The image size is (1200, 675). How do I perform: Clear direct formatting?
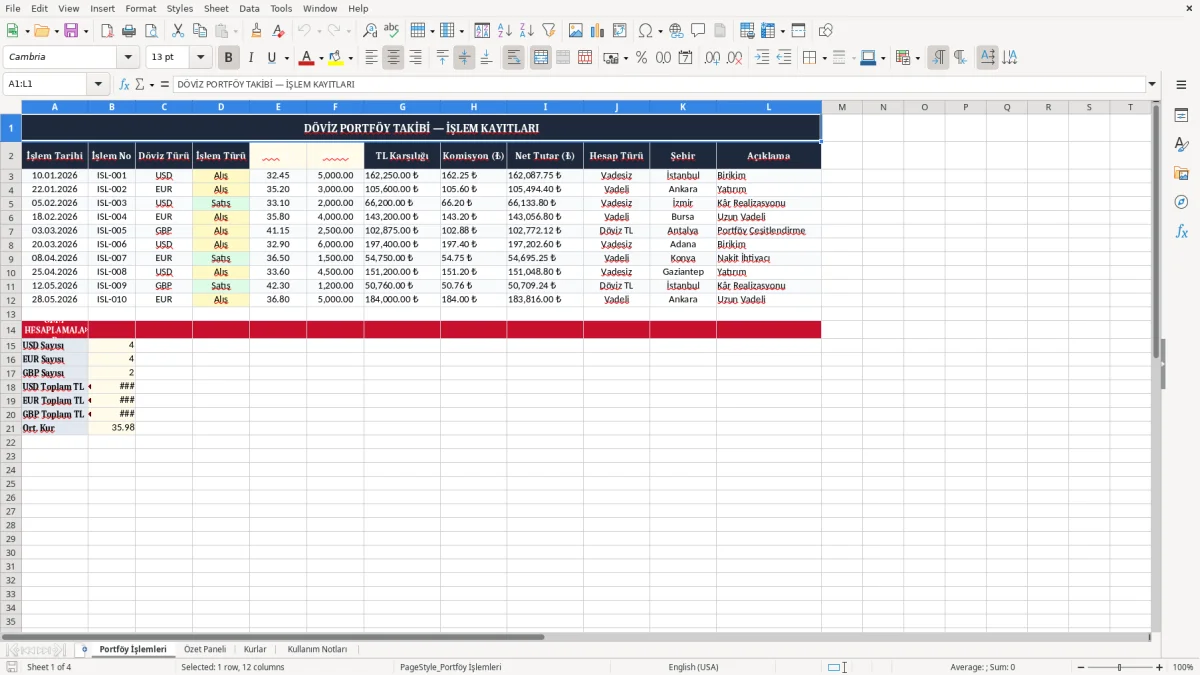tap(278, 31)
